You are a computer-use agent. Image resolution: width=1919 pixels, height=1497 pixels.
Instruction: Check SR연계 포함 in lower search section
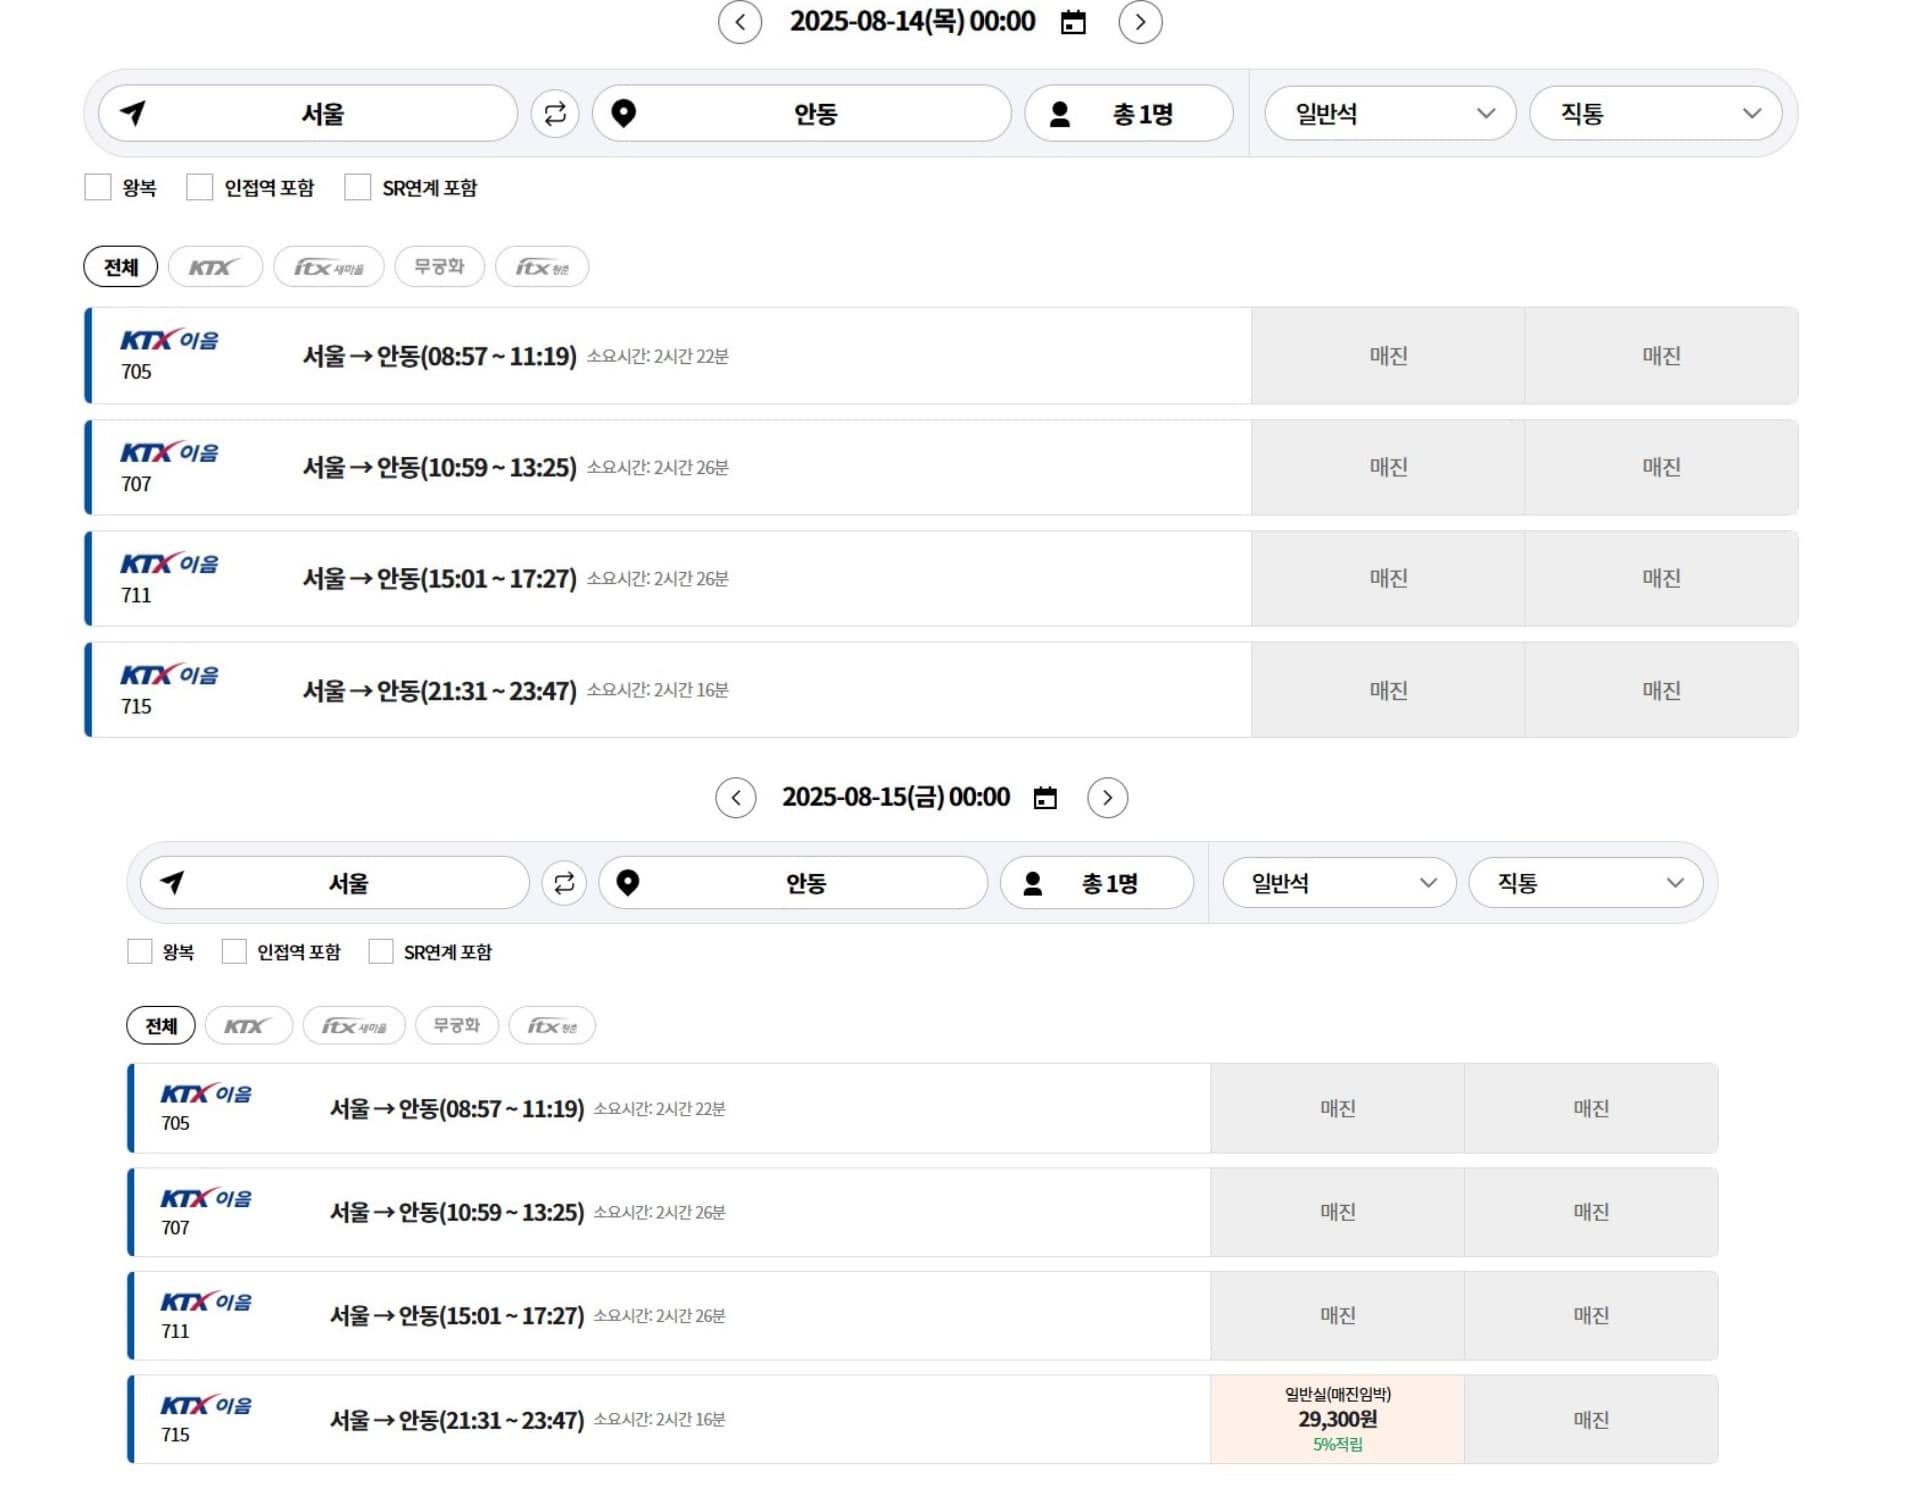[381, 951]
